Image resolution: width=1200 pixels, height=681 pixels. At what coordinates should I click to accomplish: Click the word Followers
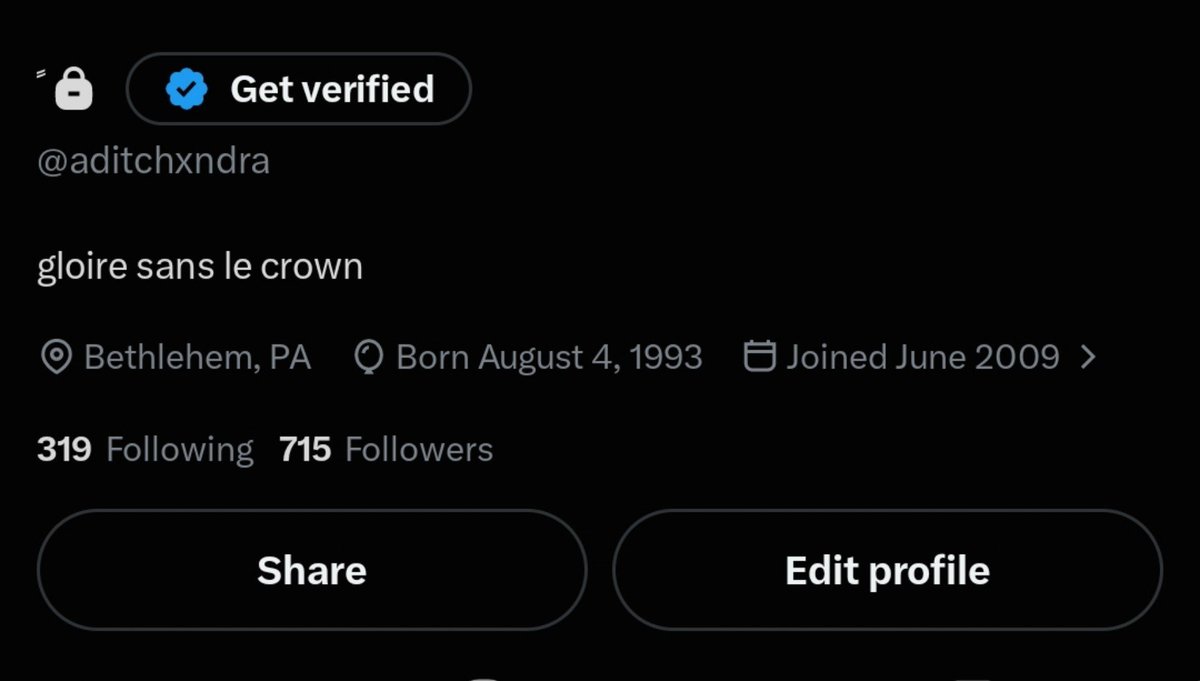pos(419,449)
